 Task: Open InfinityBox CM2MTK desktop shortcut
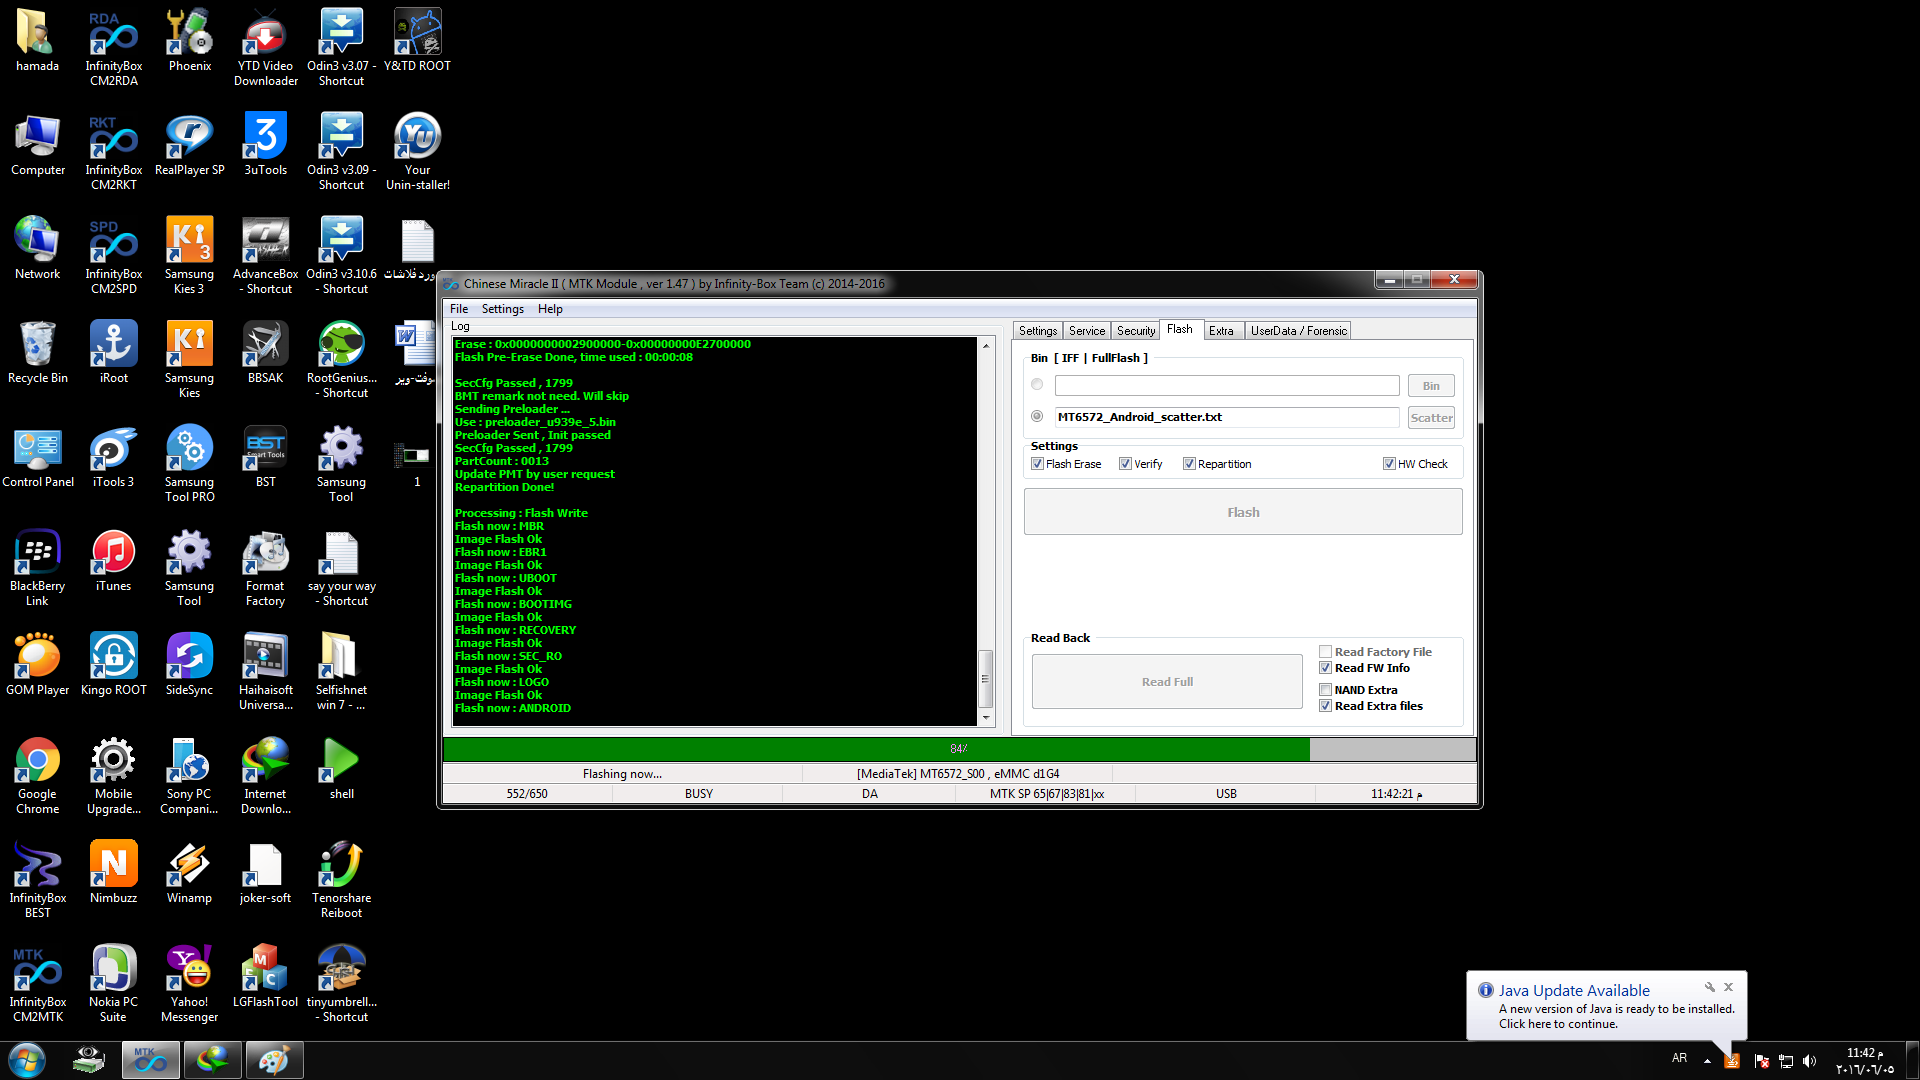[38, 982]
